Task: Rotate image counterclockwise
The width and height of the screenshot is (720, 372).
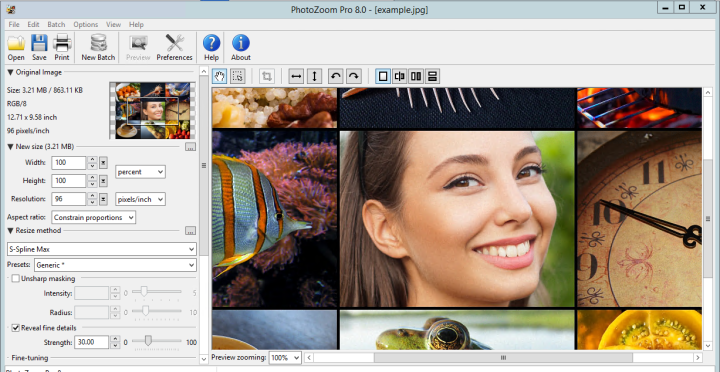Action: click(336, 76)
